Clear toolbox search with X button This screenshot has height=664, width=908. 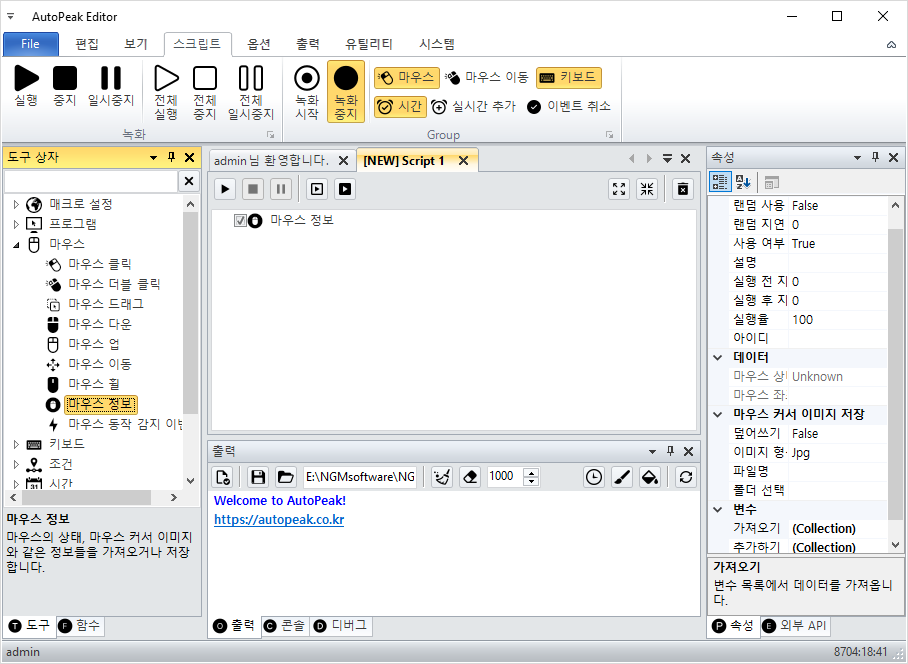point(189,181)
